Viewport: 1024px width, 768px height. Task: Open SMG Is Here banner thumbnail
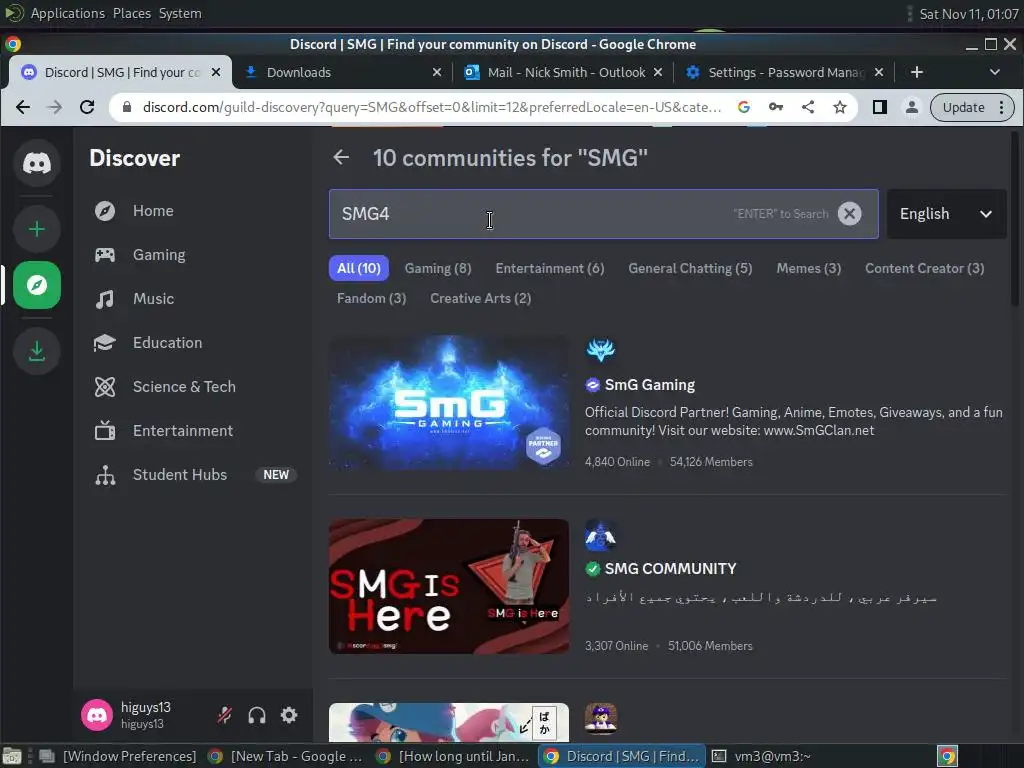[x=449, y=586]
